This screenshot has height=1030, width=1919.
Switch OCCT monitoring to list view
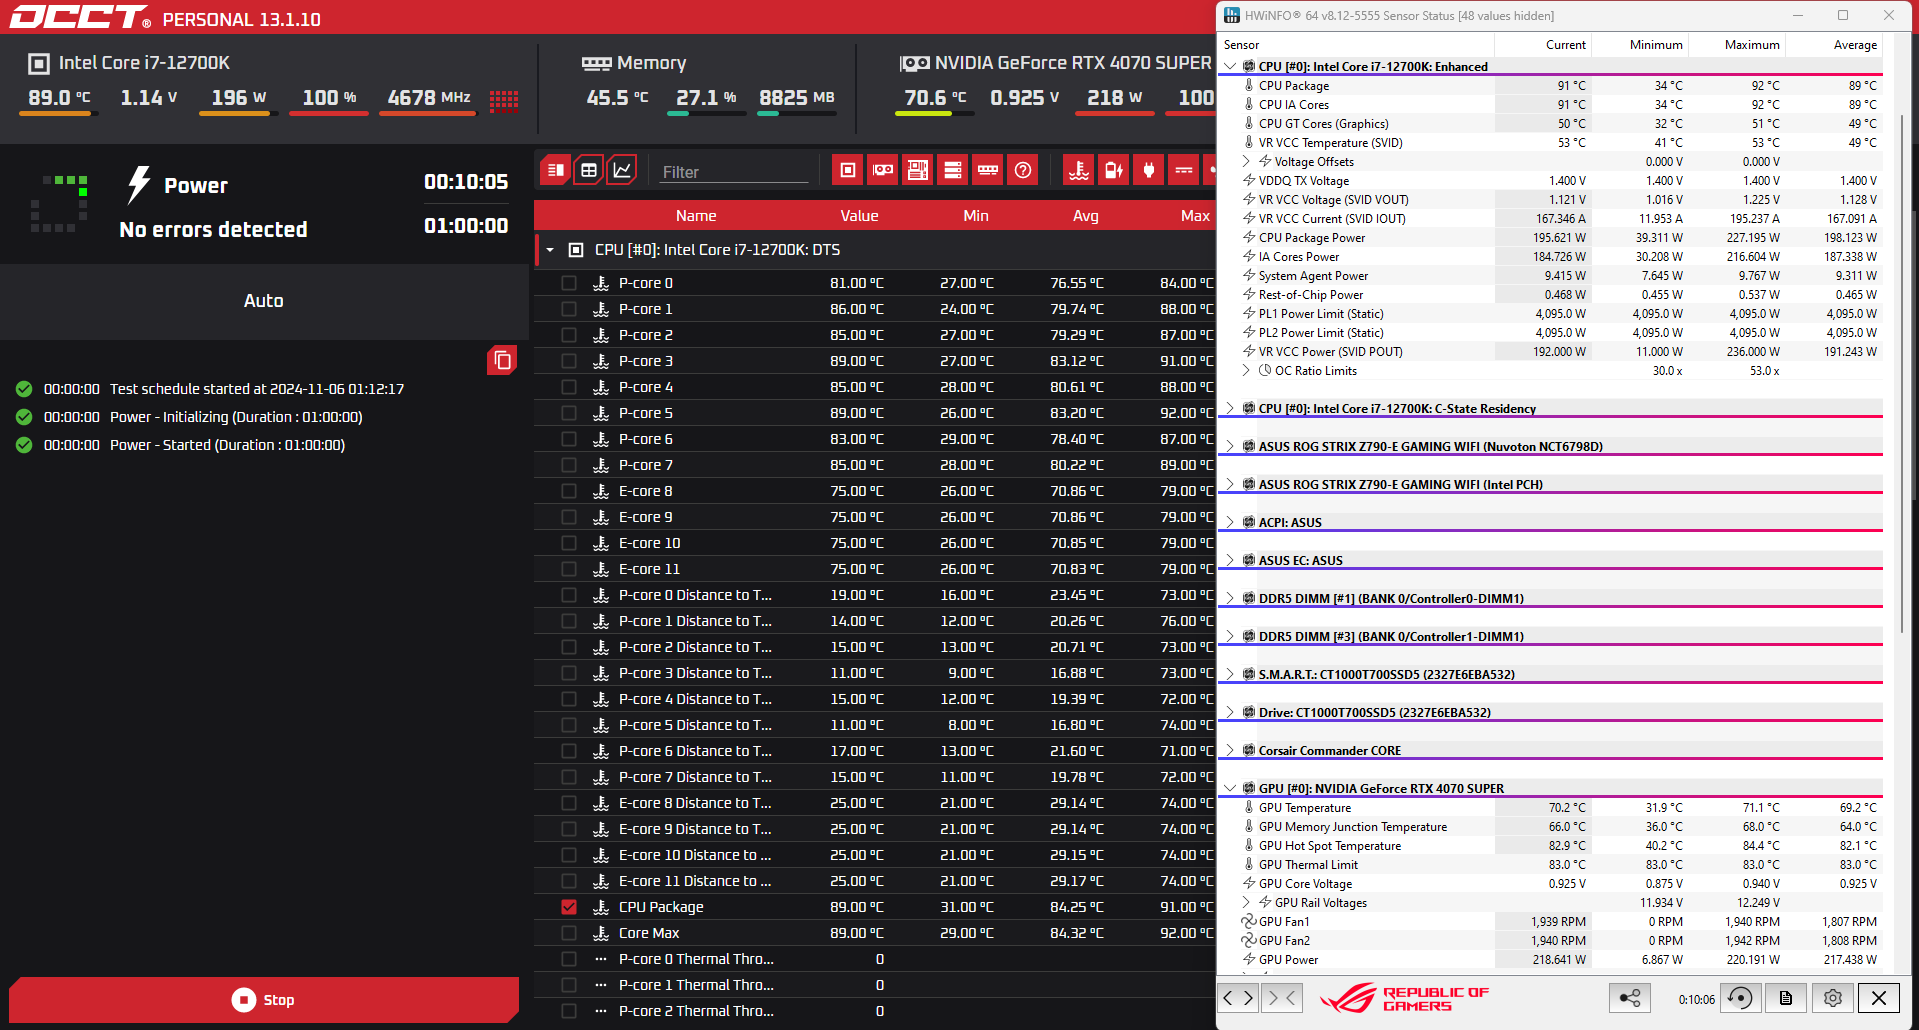tap(556, 170)
